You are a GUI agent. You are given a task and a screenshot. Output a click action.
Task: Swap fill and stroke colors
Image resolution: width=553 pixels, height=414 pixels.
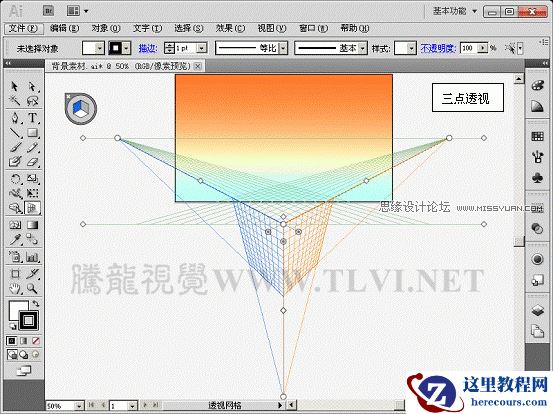pos(36,303)
